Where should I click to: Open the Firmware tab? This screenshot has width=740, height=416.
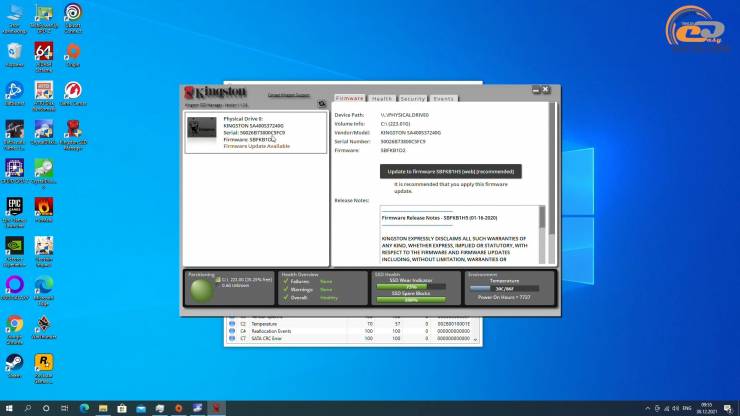(x=349, y=98)
